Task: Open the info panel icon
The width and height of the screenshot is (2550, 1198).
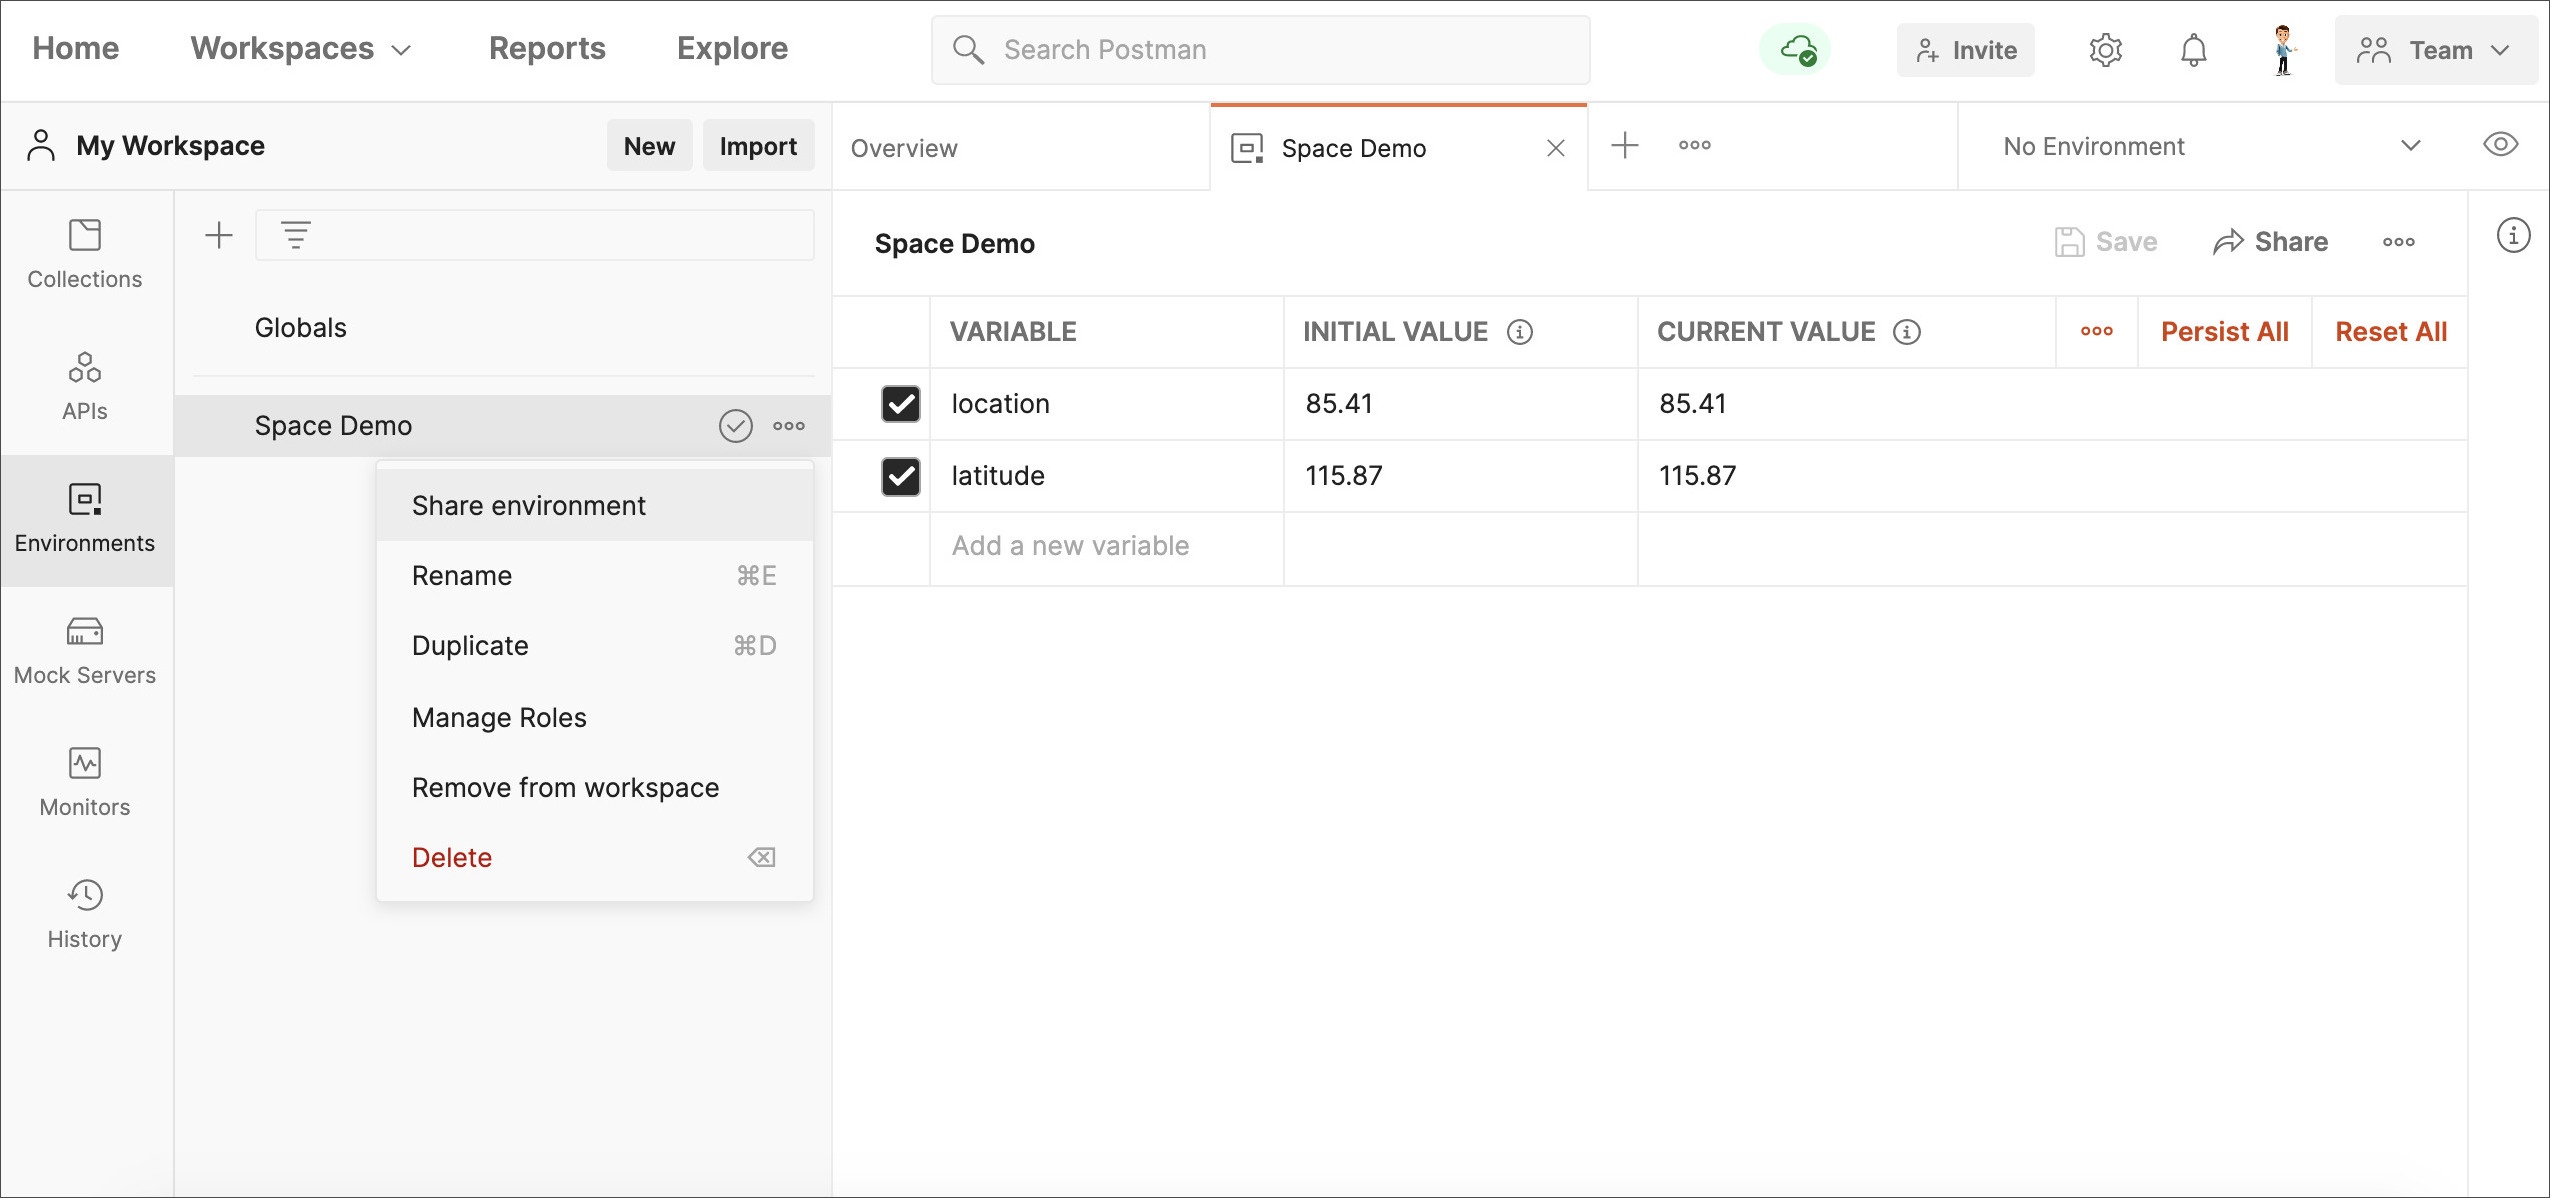Action: 2514,236
